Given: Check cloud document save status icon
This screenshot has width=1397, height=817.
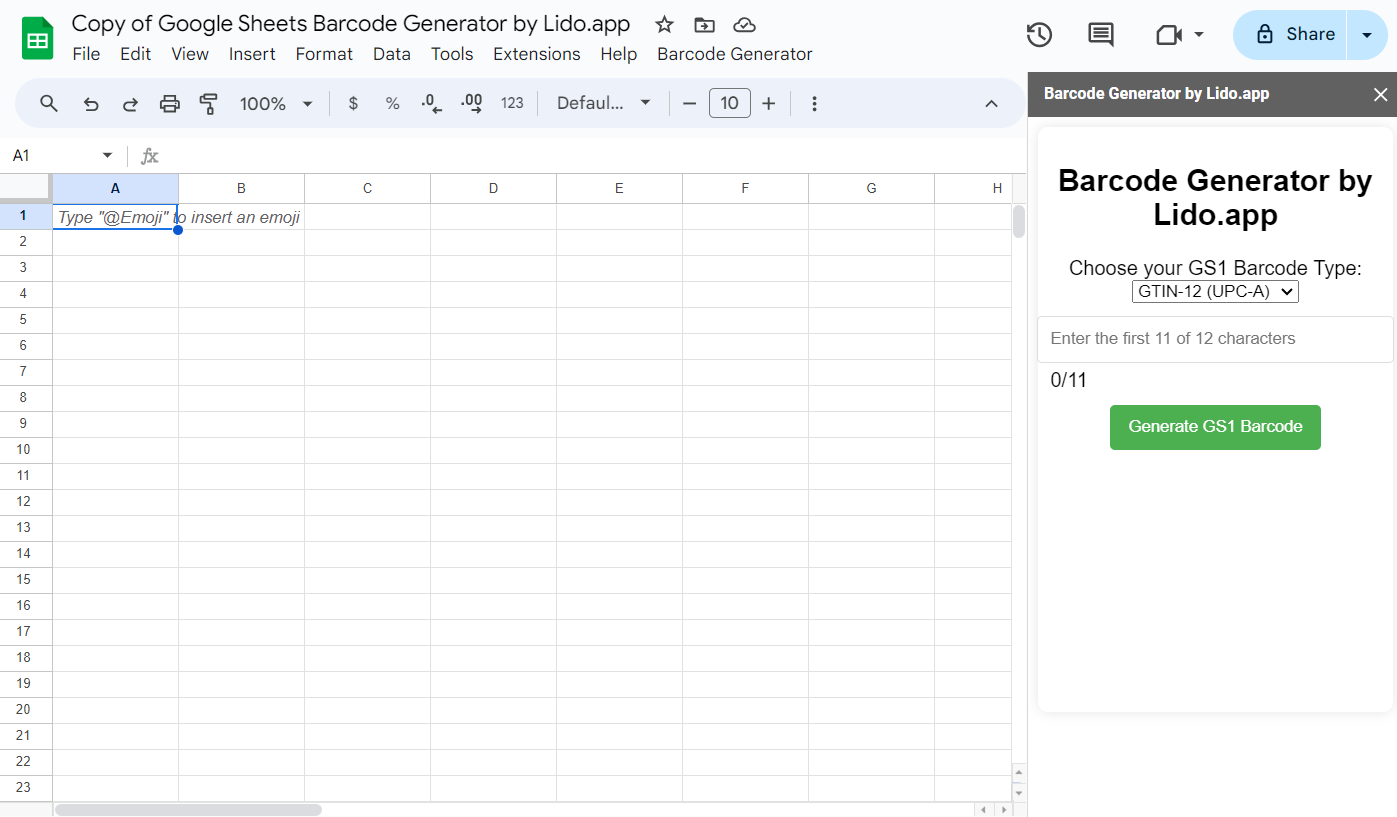Looking at the screenshot, I should 744,25.
